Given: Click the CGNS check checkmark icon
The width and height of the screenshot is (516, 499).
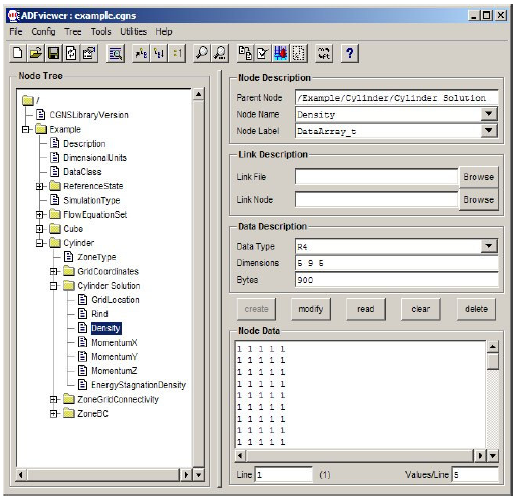Looking at the screenshot, I should click(263, 53).
